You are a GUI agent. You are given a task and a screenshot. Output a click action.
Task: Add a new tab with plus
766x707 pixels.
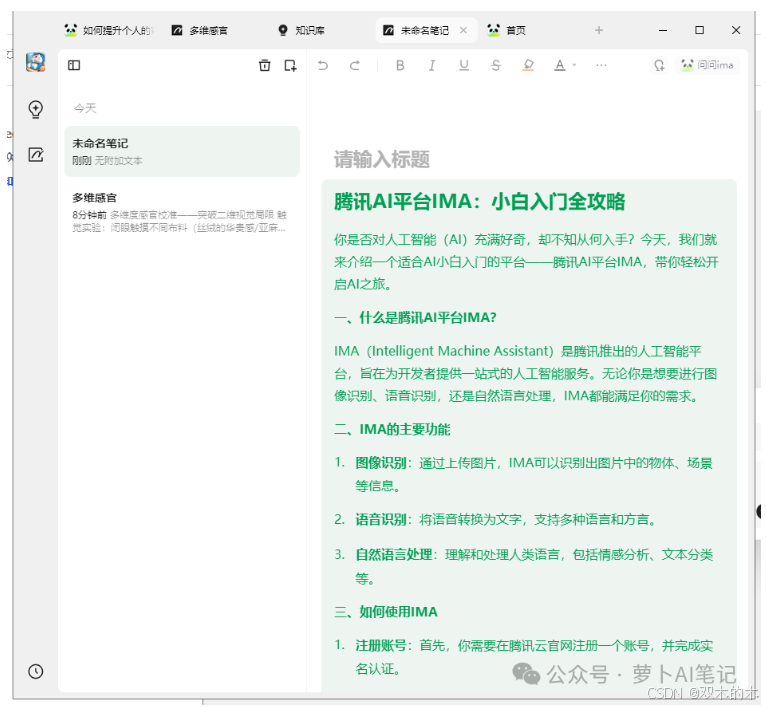point(599,30)
